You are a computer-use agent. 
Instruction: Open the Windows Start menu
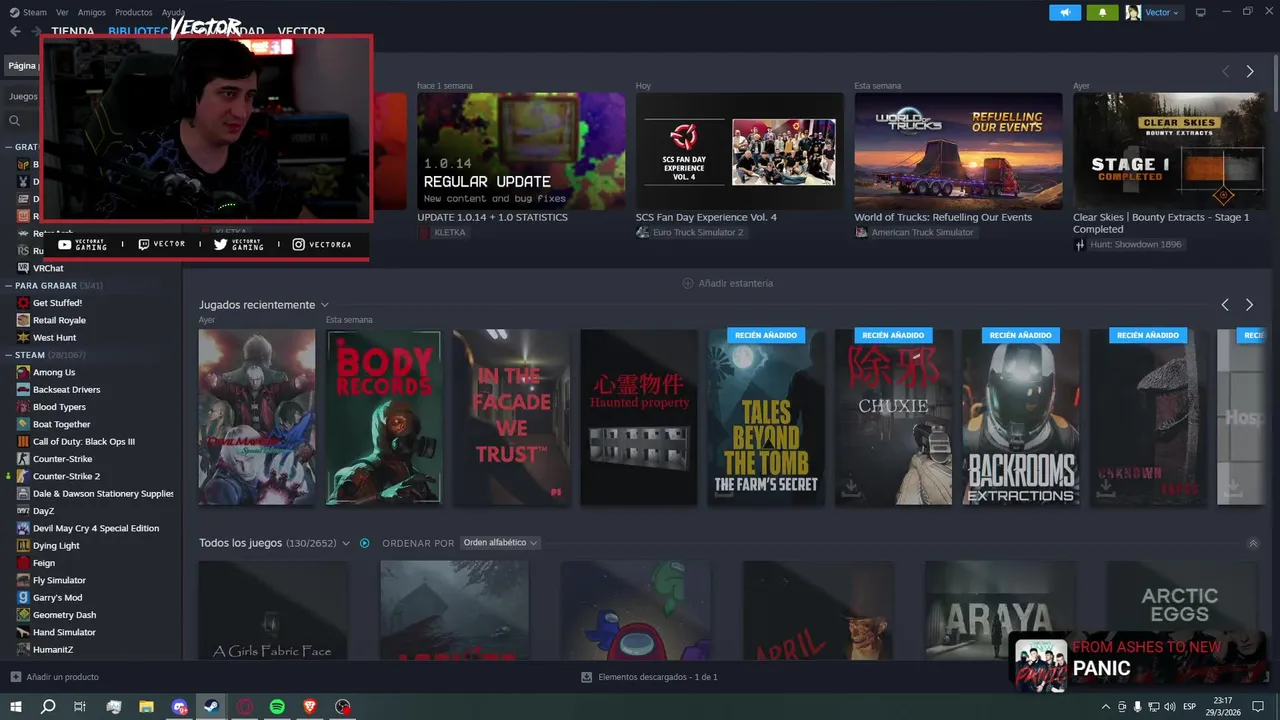pyautogui.click(x=16, y=707)
